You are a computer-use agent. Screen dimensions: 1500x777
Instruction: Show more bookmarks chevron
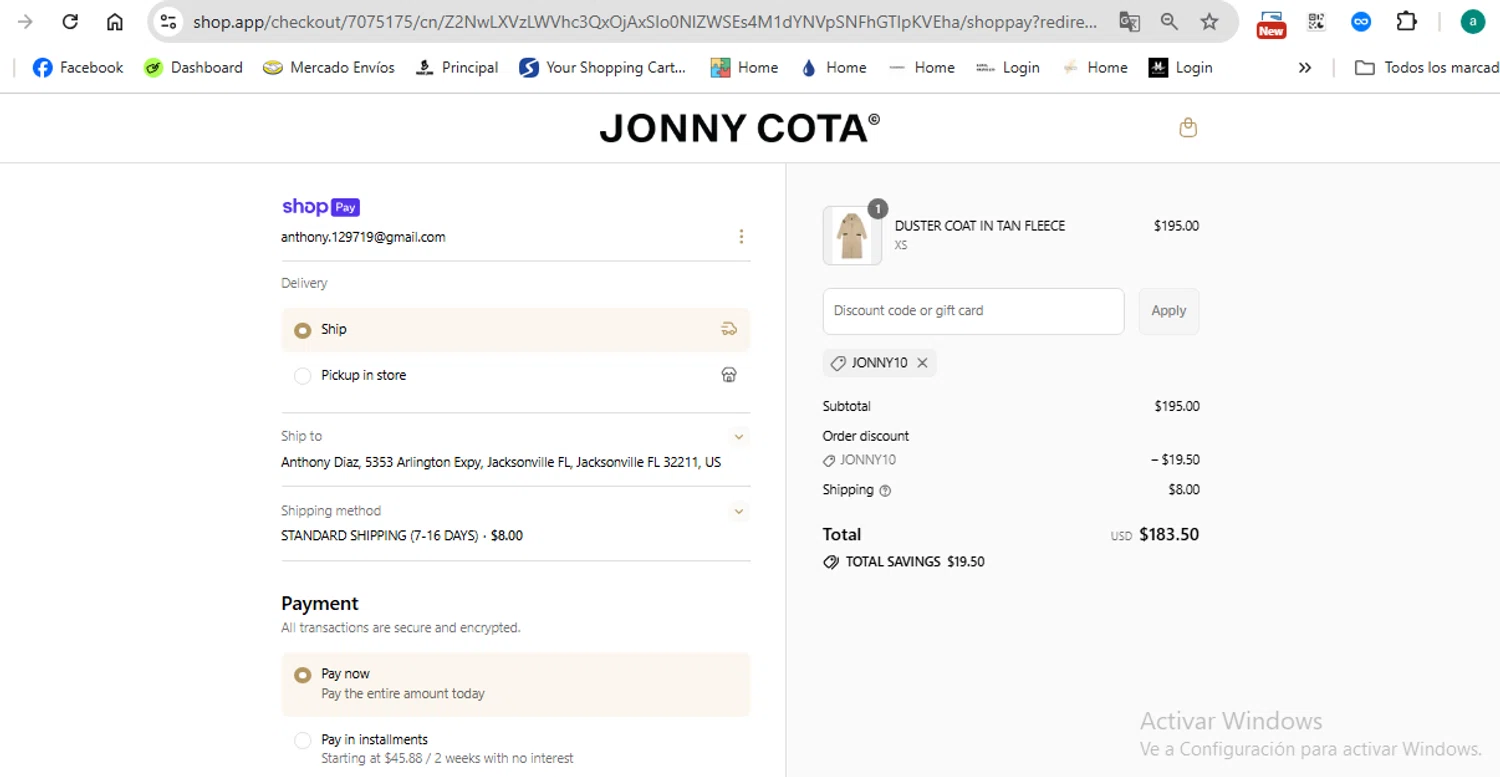click(x=1305, y=67)
